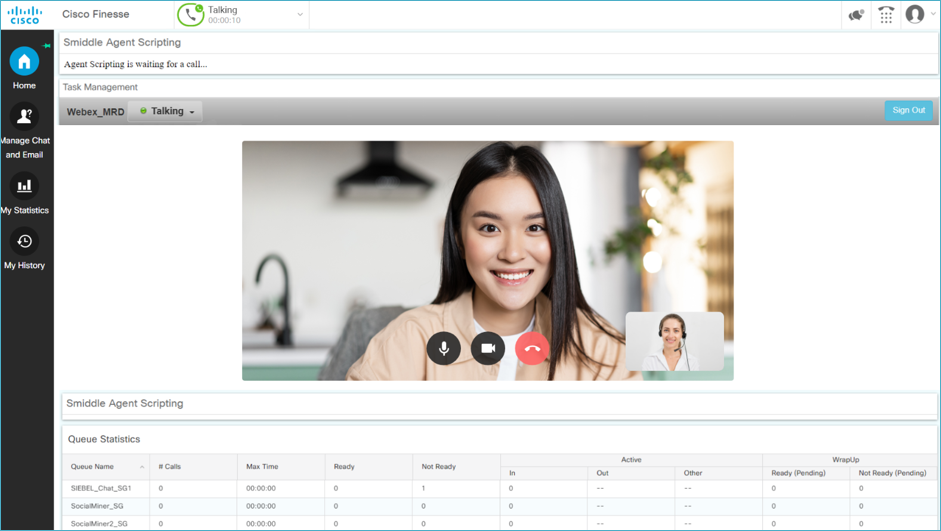Open the dialpad keypad icon

[x=886, y=14]
